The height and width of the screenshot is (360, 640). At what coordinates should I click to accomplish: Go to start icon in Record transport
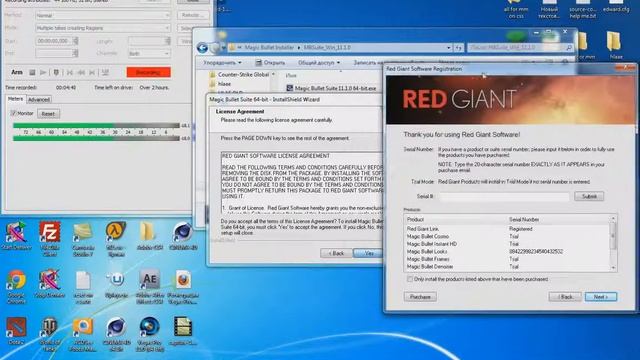pyautogui.click(x=70, y=72)
